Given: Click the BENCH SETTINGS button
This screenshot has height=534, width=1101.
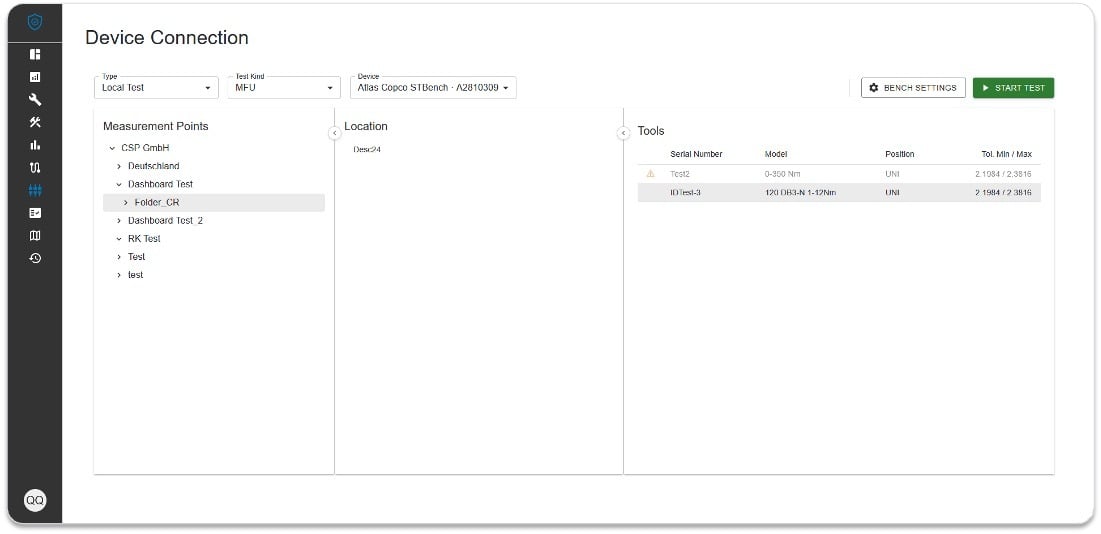Looking at the screenshot, I should (x=913, y=88).
